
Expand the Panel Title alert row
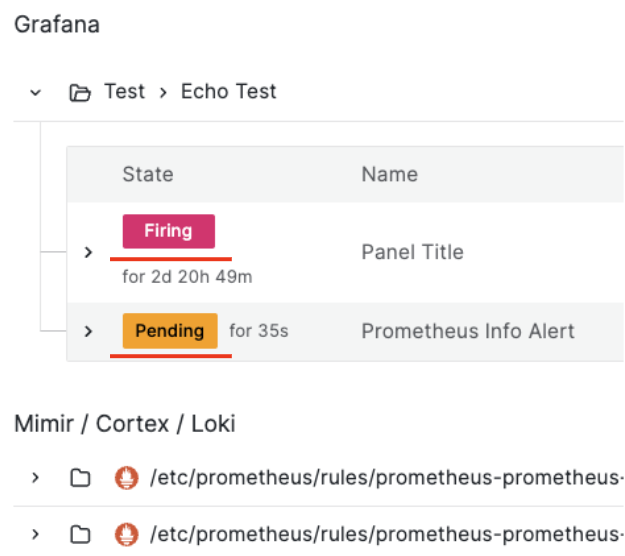(x=88, y=252)
